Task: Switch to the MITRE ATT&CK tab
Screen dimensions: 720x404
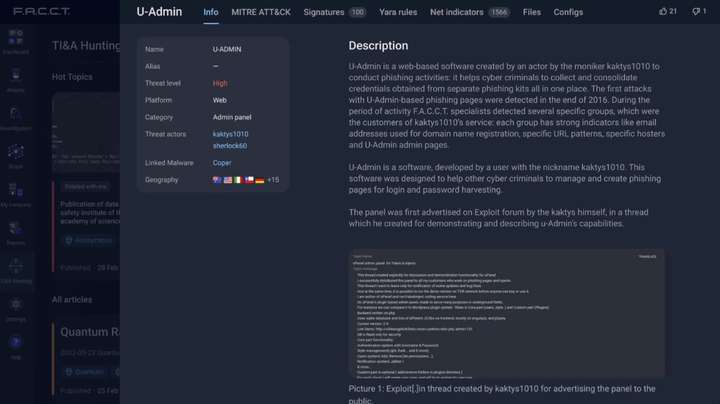Action: pos(261,12)
